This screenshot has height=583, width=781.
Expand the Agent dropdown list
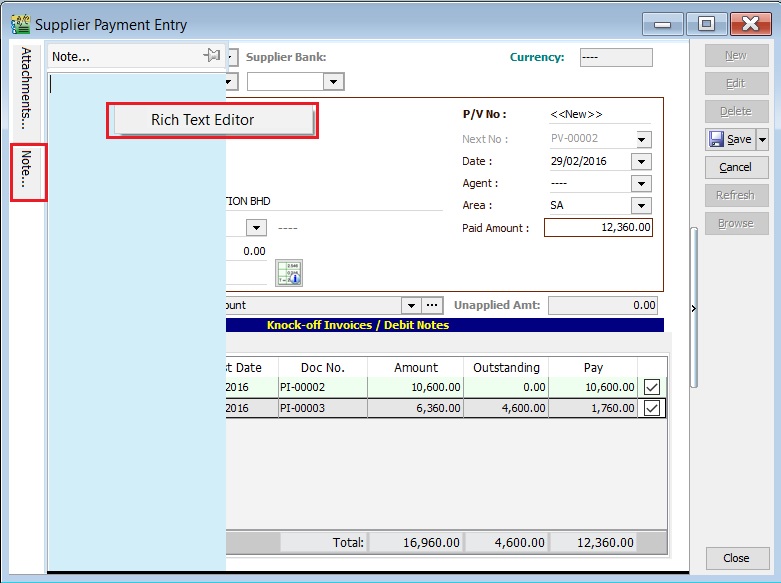642,184
